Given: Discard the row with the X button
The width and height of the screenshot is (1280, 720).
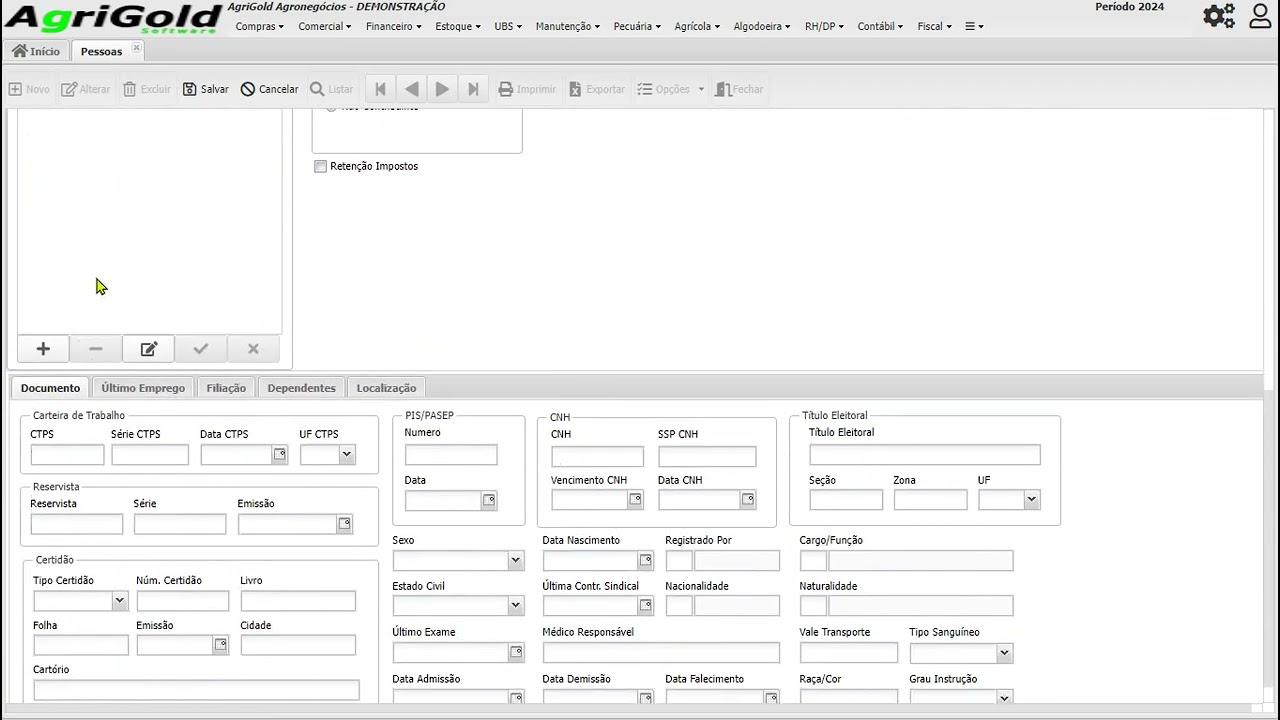Looking at the screenshot, I should (x=253, y=349).
